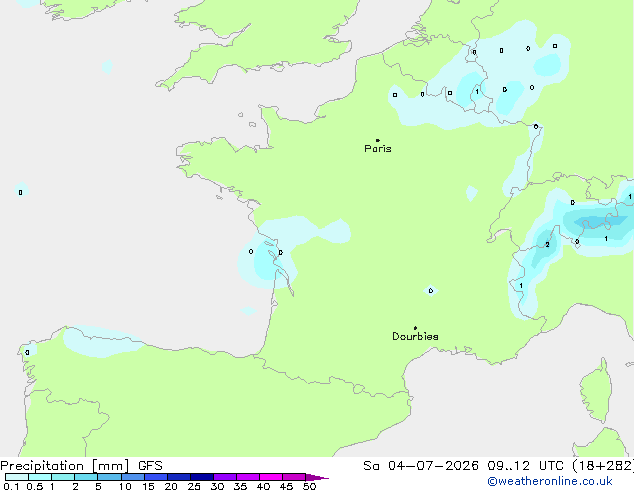Image resolution: width=634 pixels, height=490 pixels.
Task: Click the black dot marking Paris
Action: [378, 140]
